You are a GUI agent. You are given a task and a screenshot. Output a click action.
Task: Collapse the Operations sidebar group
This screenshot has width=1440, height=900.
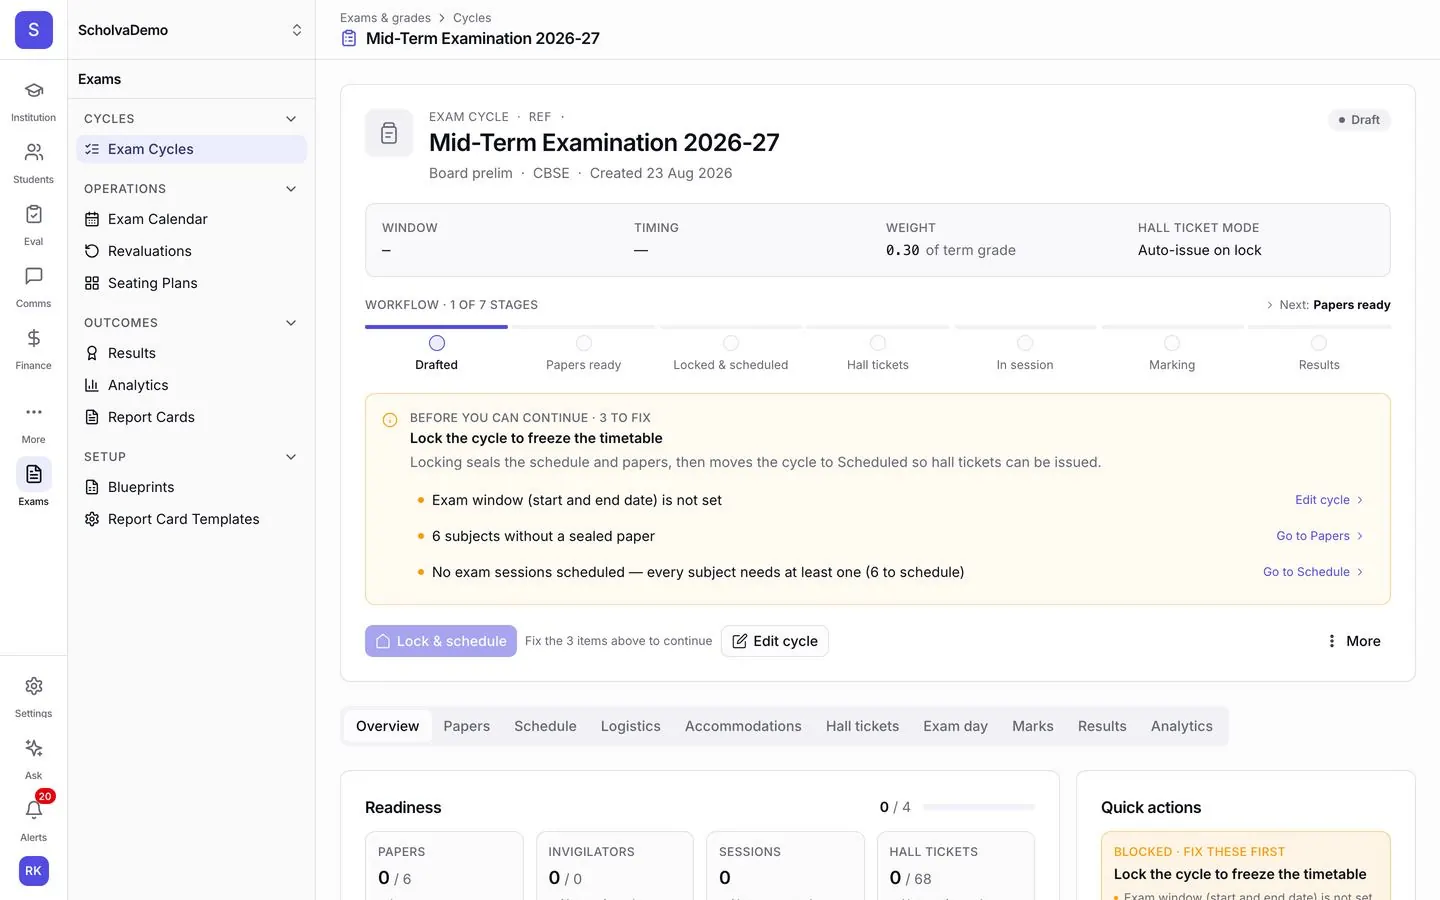coord(291,189)
